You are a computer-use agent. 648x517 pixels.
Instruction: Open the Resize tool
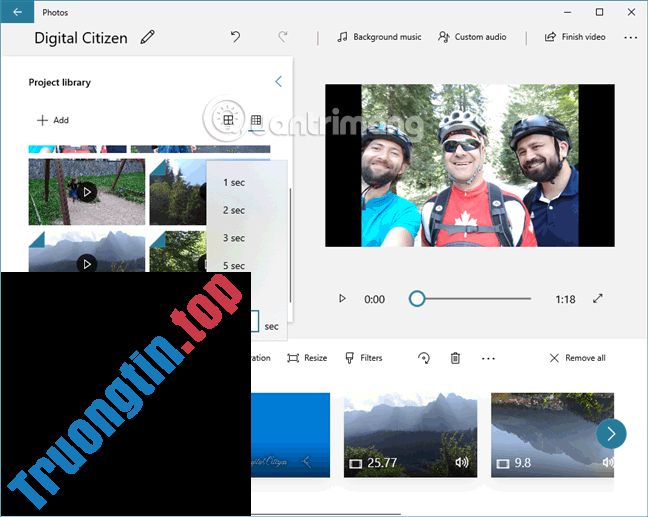click(307, 358)
